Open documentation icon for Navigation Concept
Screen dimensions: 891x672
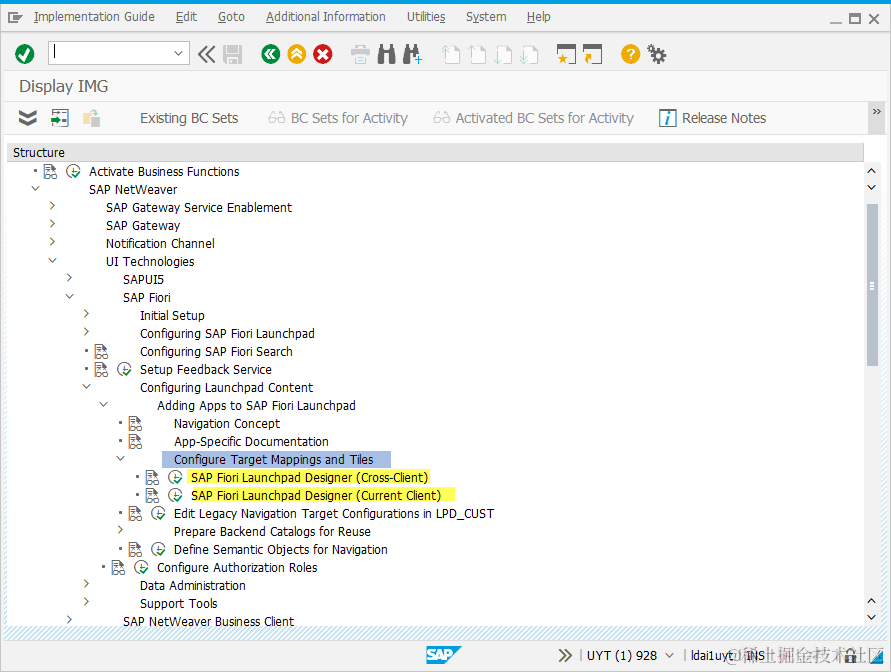pyautogui.click(x=135, y=424)
